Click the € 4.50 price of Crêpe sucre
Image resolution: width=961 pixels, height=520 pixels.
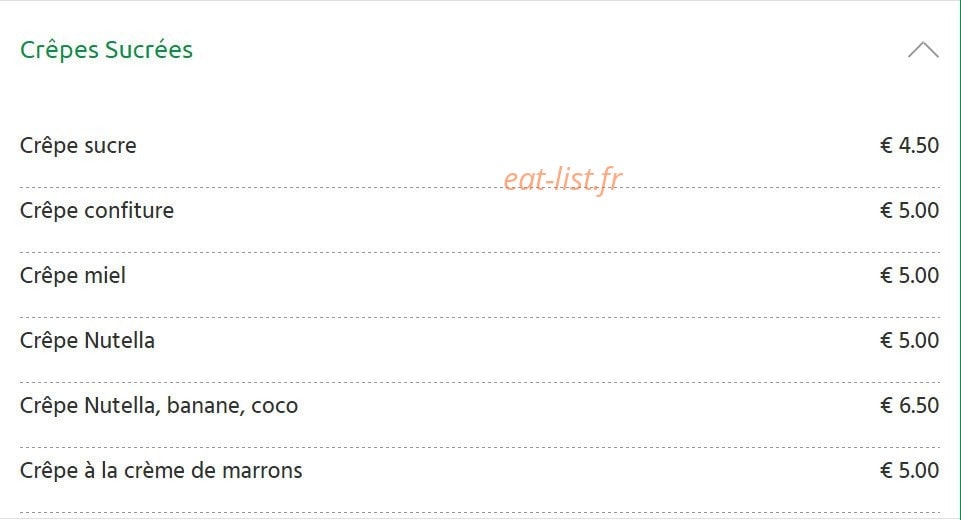910,146
